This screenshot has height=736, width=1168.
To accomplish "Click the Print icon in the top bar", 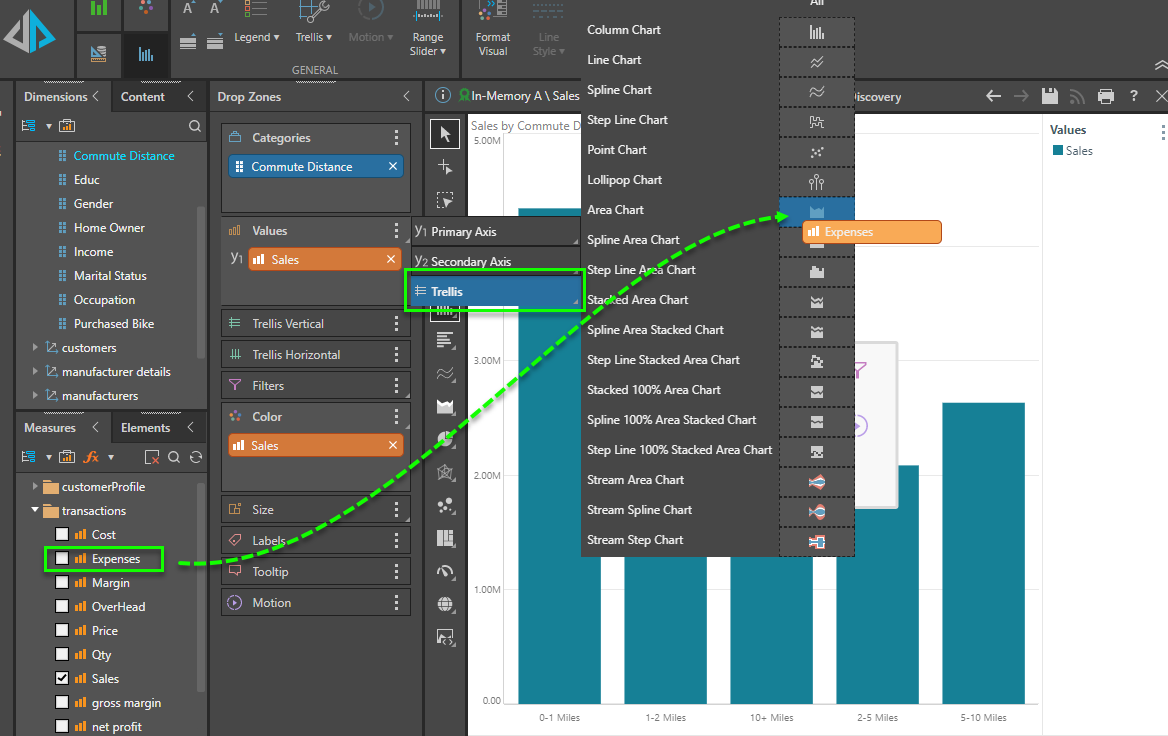I will tap(1106, 97).
